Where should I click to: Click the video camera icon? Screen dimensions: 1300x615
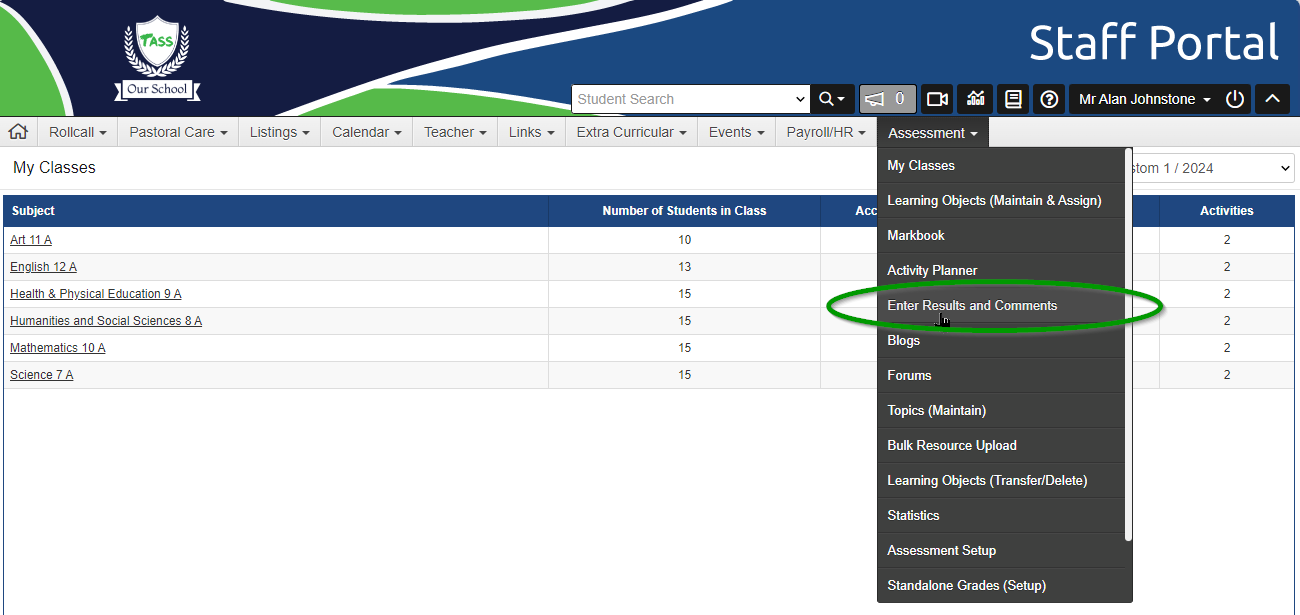point(937,99)
